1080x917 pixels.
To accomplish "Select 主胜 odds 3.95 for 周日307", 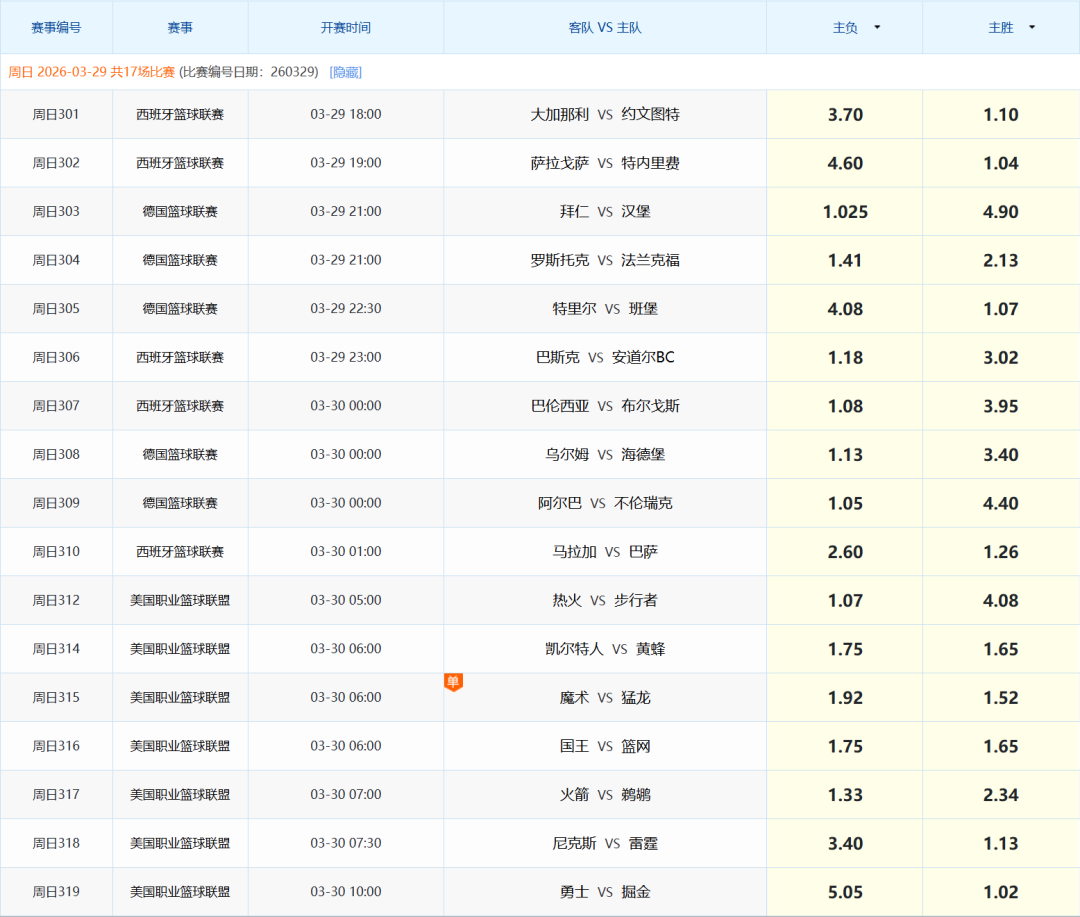I will (x=1001, y=406).
